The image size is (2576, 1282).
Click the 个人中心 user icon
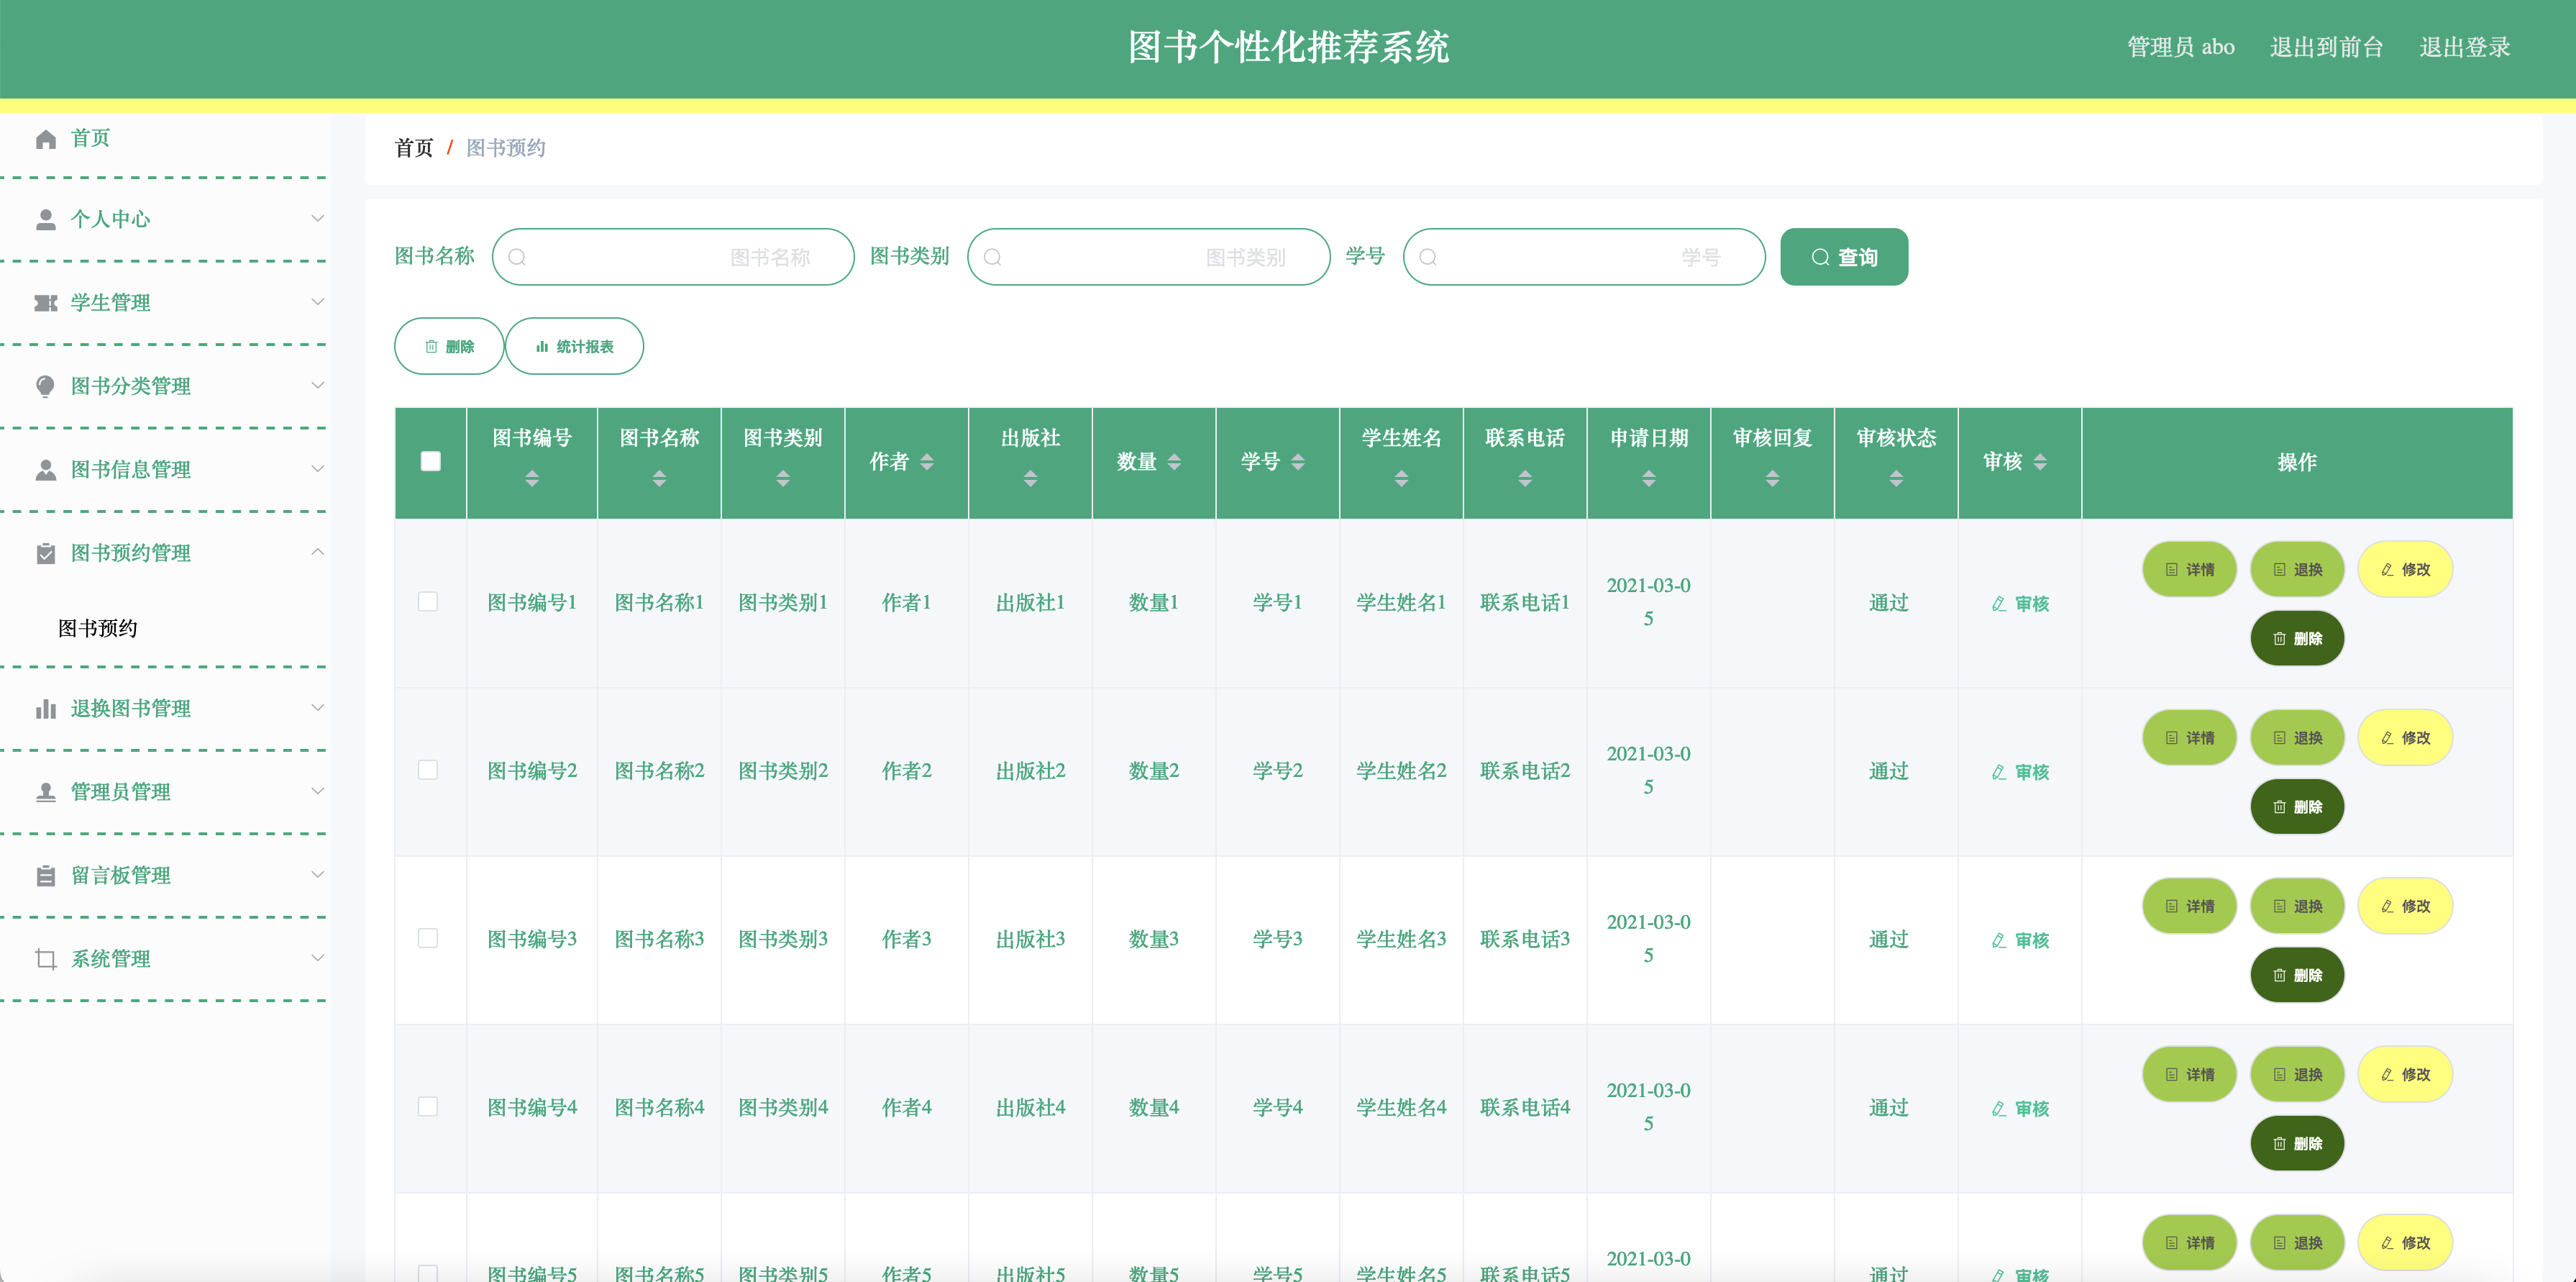click(46, 220)
